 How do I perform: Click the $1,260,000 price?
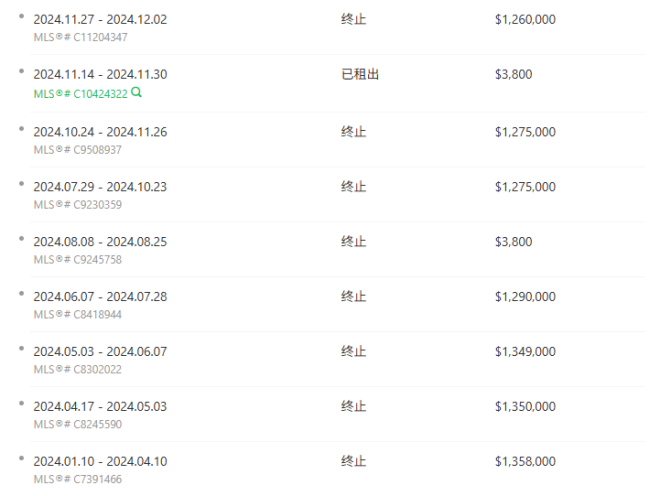tap(525, 19)
